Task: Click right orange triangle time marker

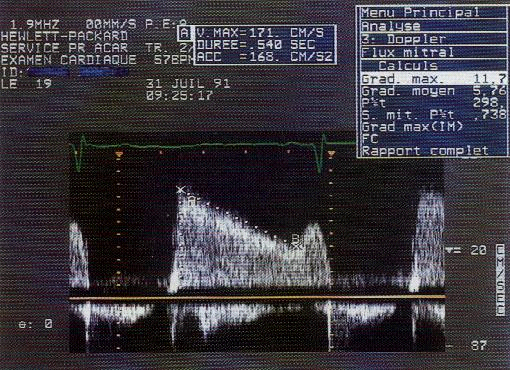Action: (x=331, y=154)
